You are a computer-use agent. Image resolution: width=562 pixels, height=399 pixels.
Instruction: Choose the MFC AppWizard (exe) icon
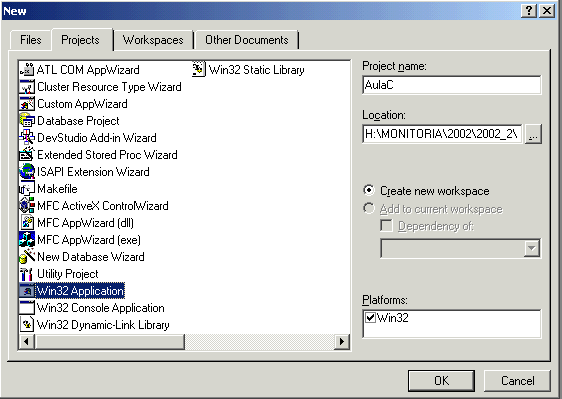coord(27,239)
